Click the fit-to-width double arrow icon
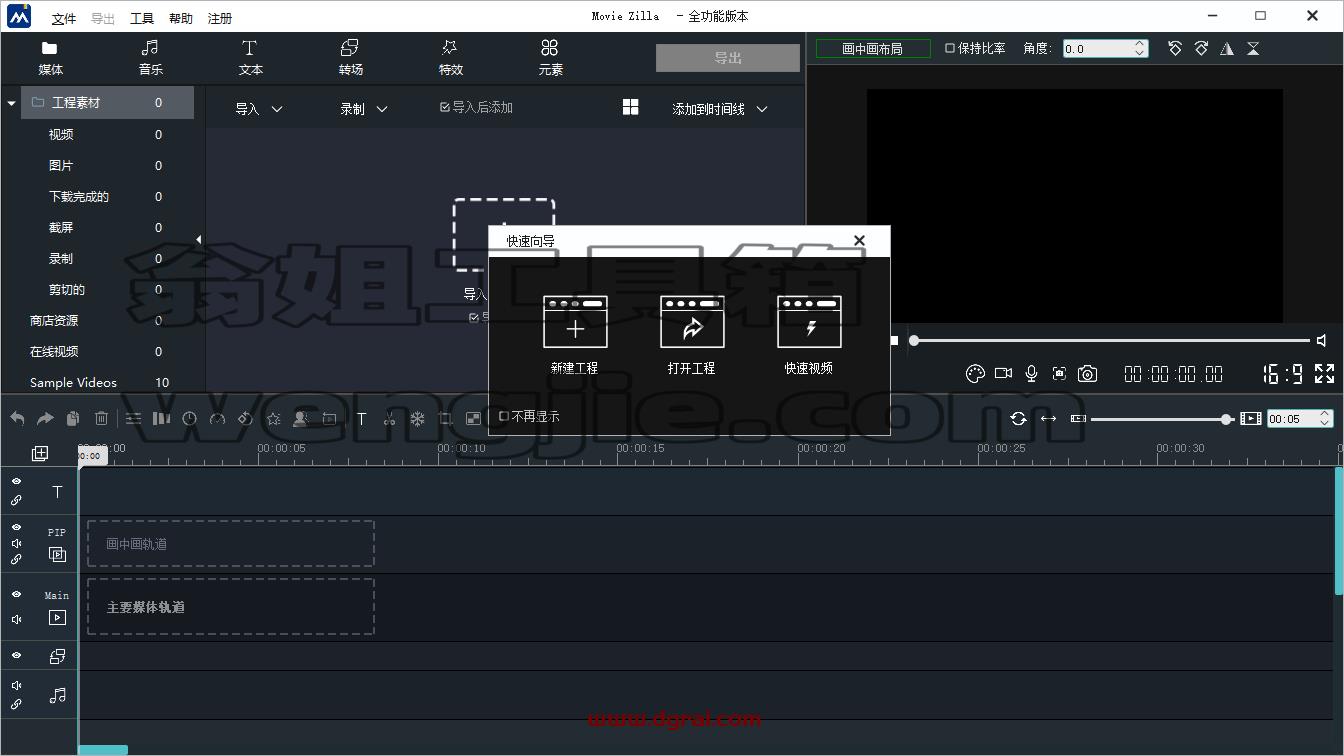 [x=1048, y=418]
